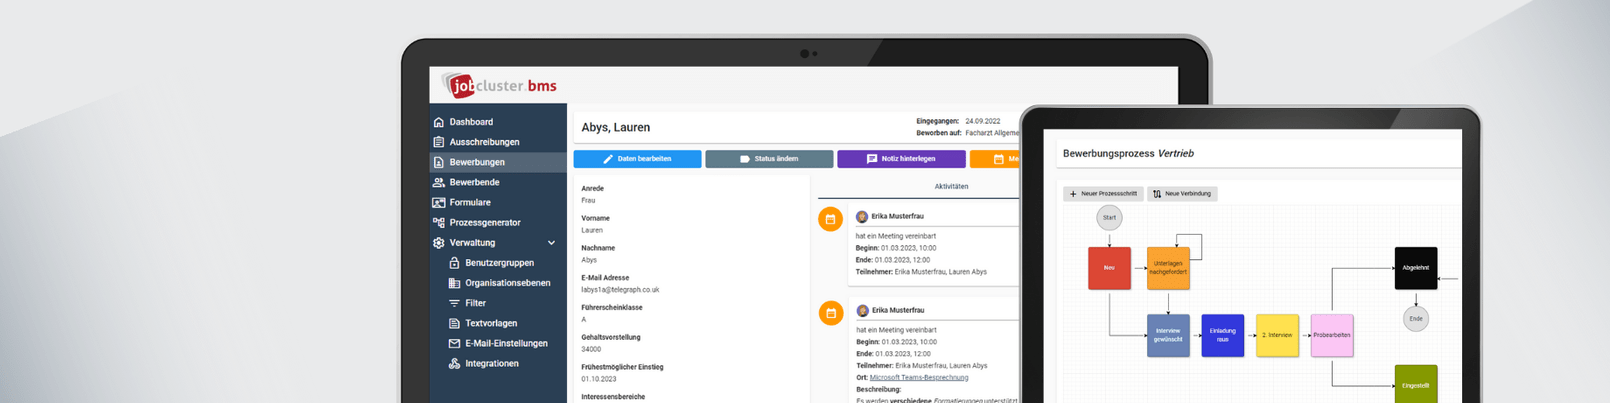The image size is (1610, 403).
Task: Click the Dashboard home icon in the sidebar
Action: [439, 122]
